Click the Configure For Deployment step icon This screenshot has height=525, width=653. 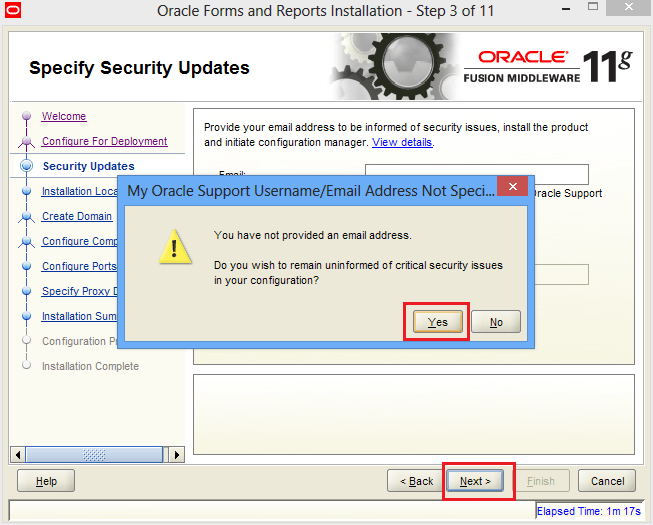[x=26, y=142]
